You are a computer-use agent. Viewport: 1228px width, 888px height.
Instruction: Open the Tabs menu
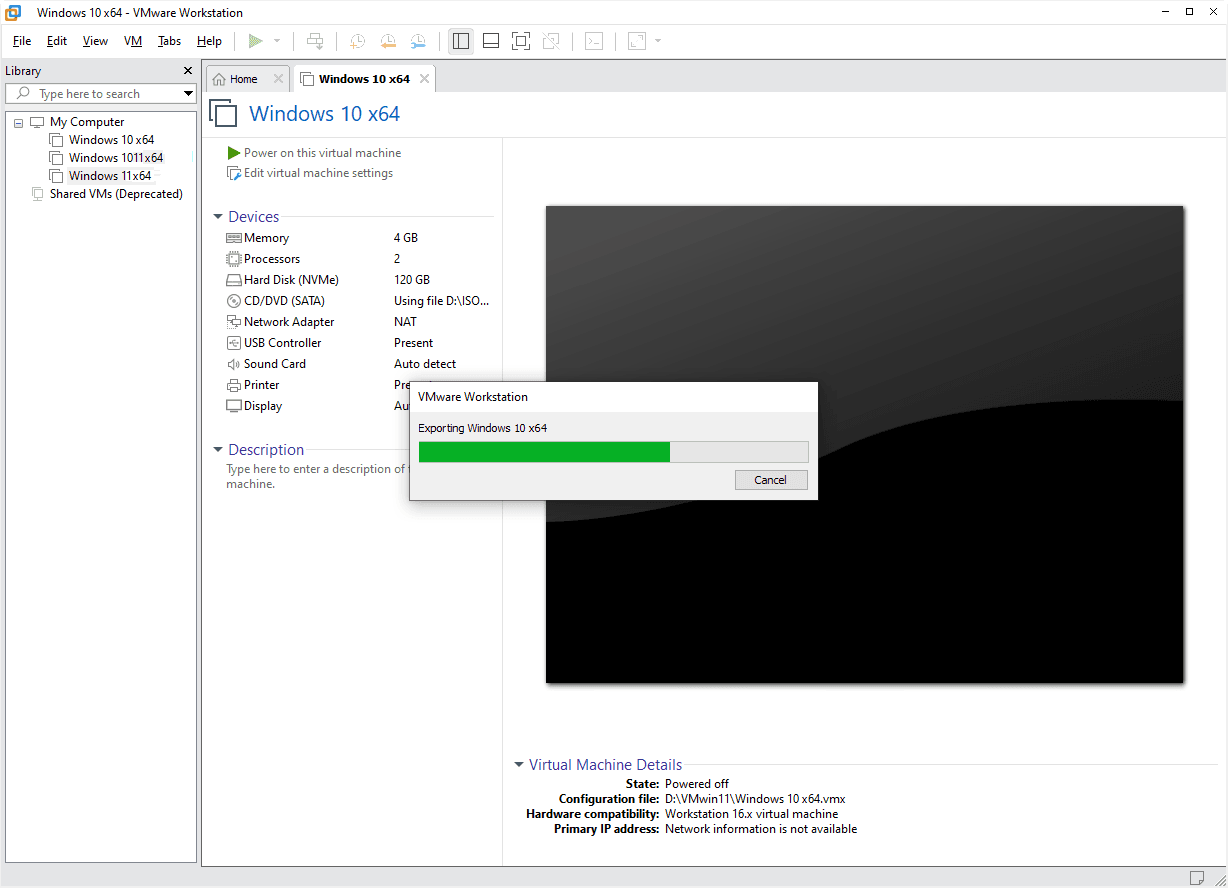170,41
